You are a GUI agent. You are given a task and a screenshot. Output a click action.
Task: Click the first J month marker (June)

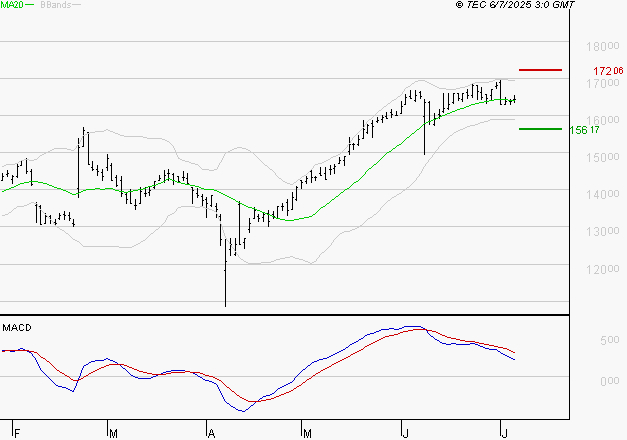coord(405,433)
